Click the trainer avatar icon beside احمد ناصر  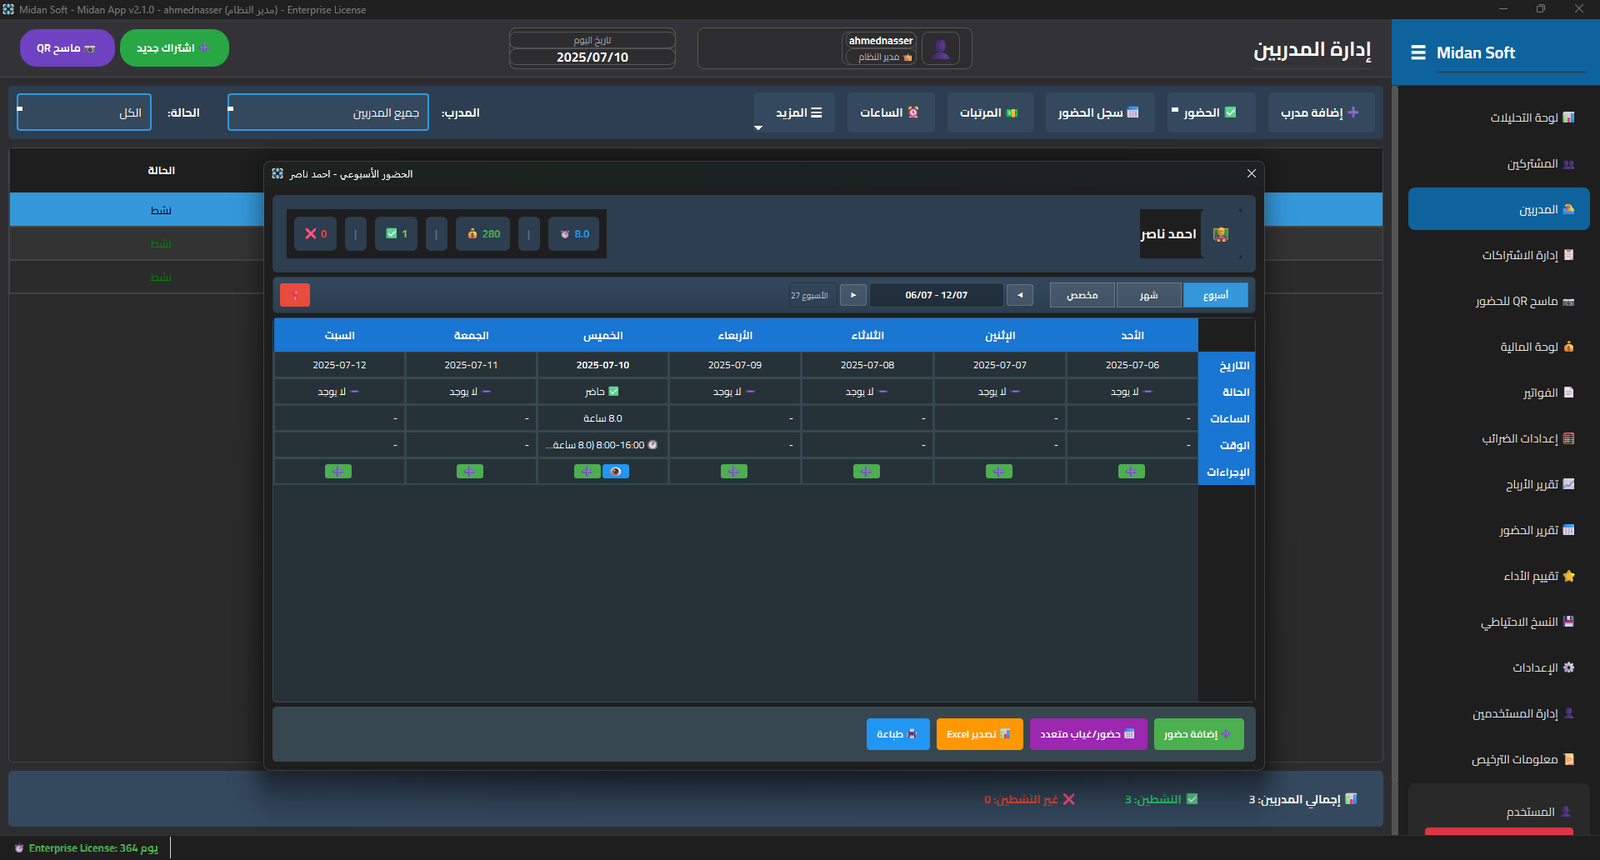point(1220,234)
